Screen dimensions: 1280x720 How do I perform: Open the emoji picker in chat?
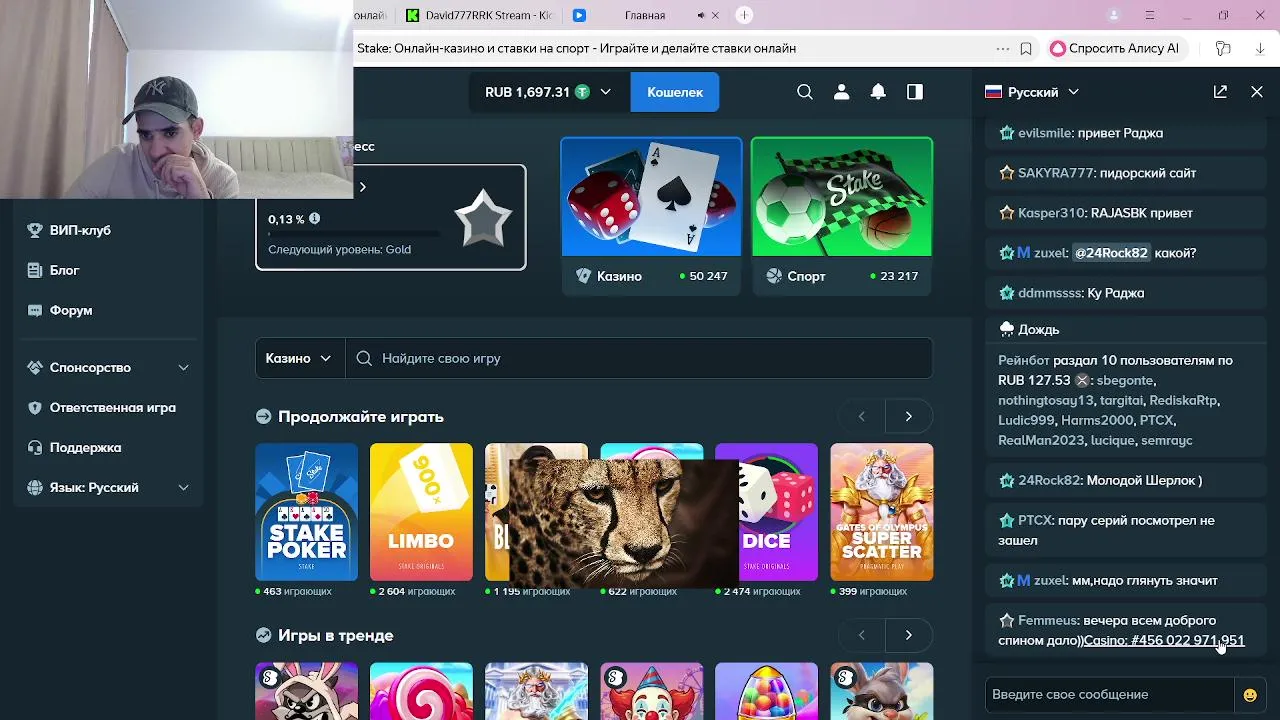pos(1250,695)
